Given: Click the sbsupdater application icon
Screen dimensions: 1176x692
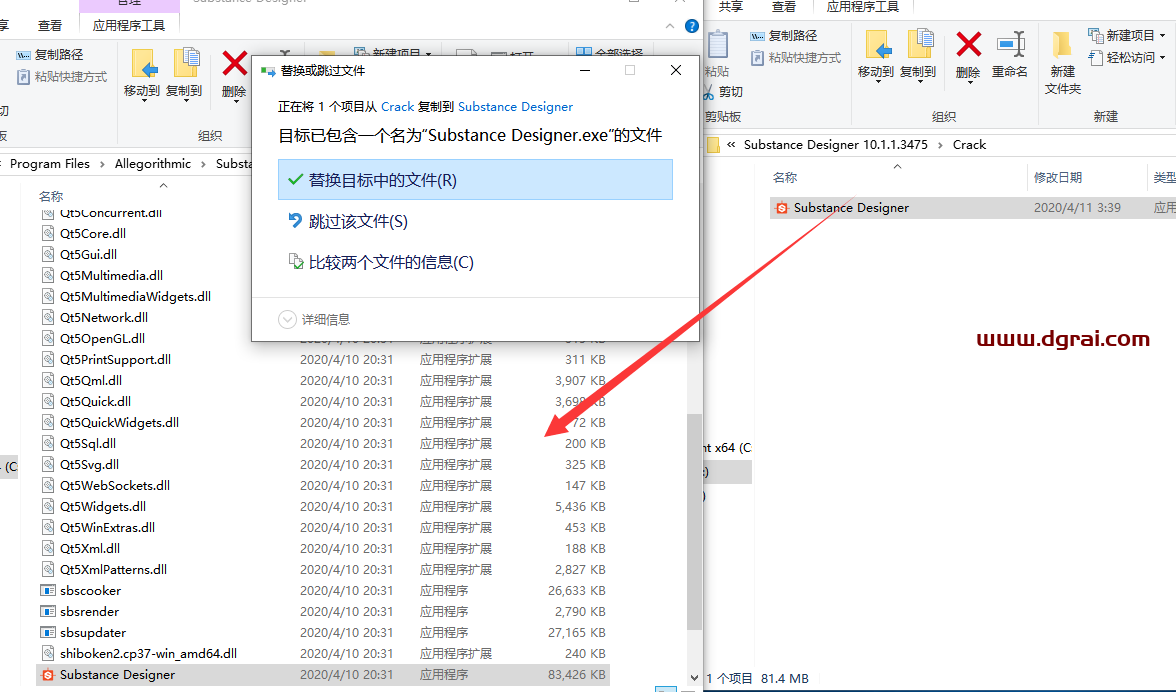Looking at the screenshot, I should [48, 632].
